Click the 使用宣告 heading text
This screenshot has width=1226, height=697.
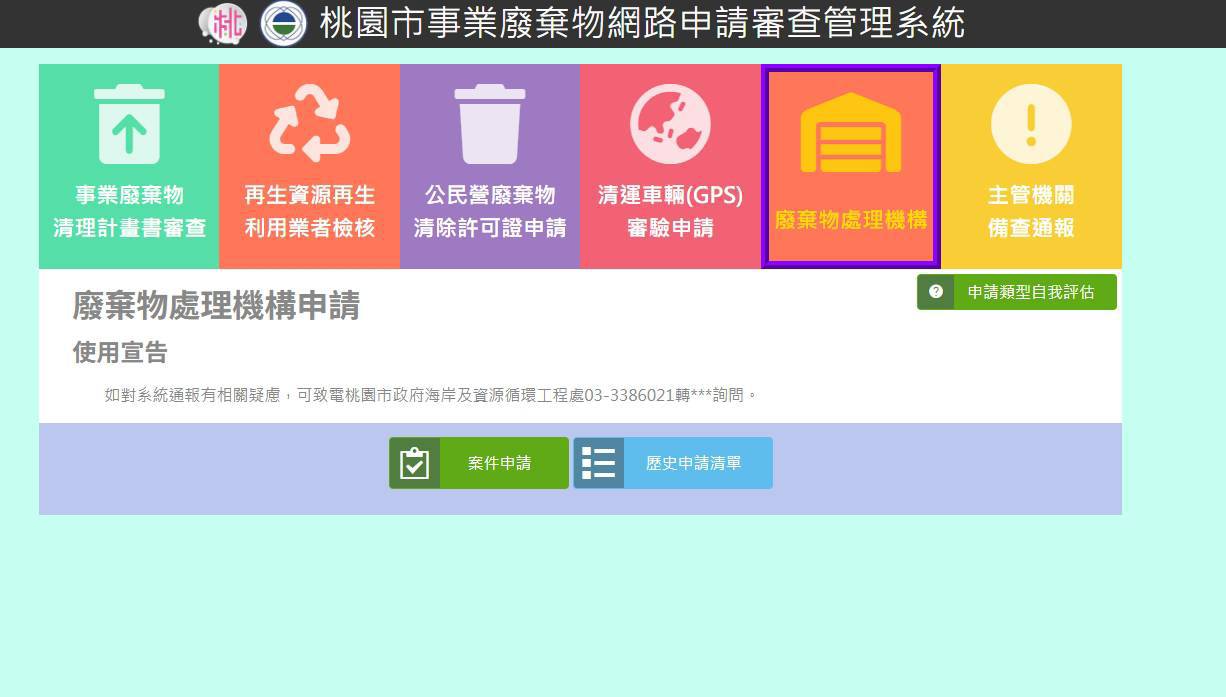click(x=120, y=353)
